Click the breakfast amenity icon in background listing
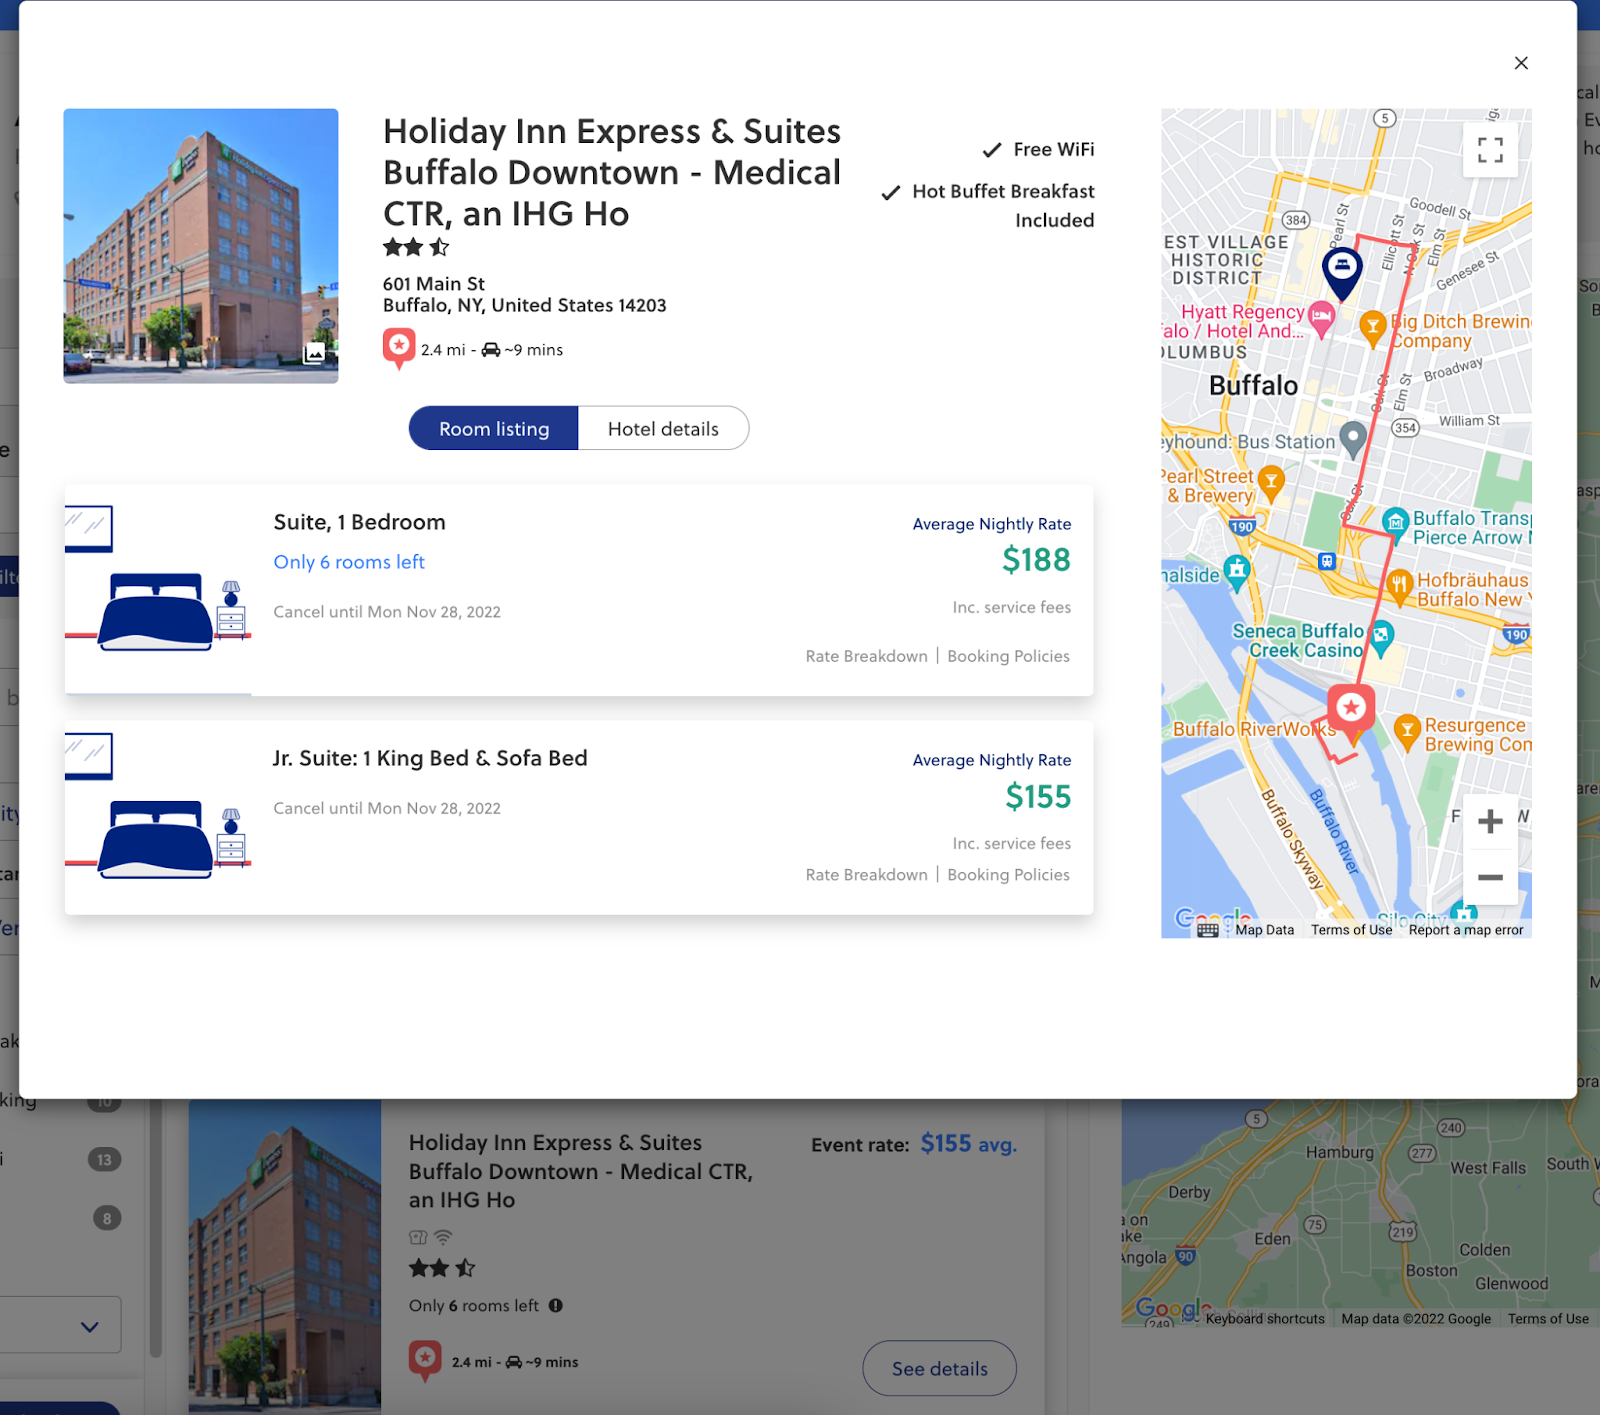 tap(418, 1237)
